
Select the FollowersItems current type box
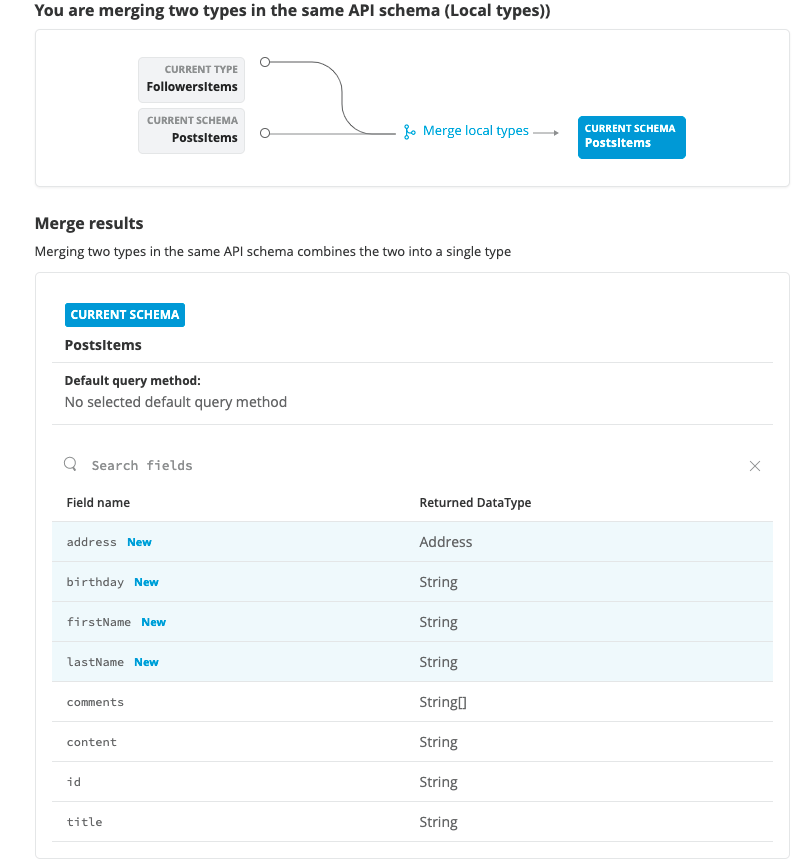pos(192,80)
